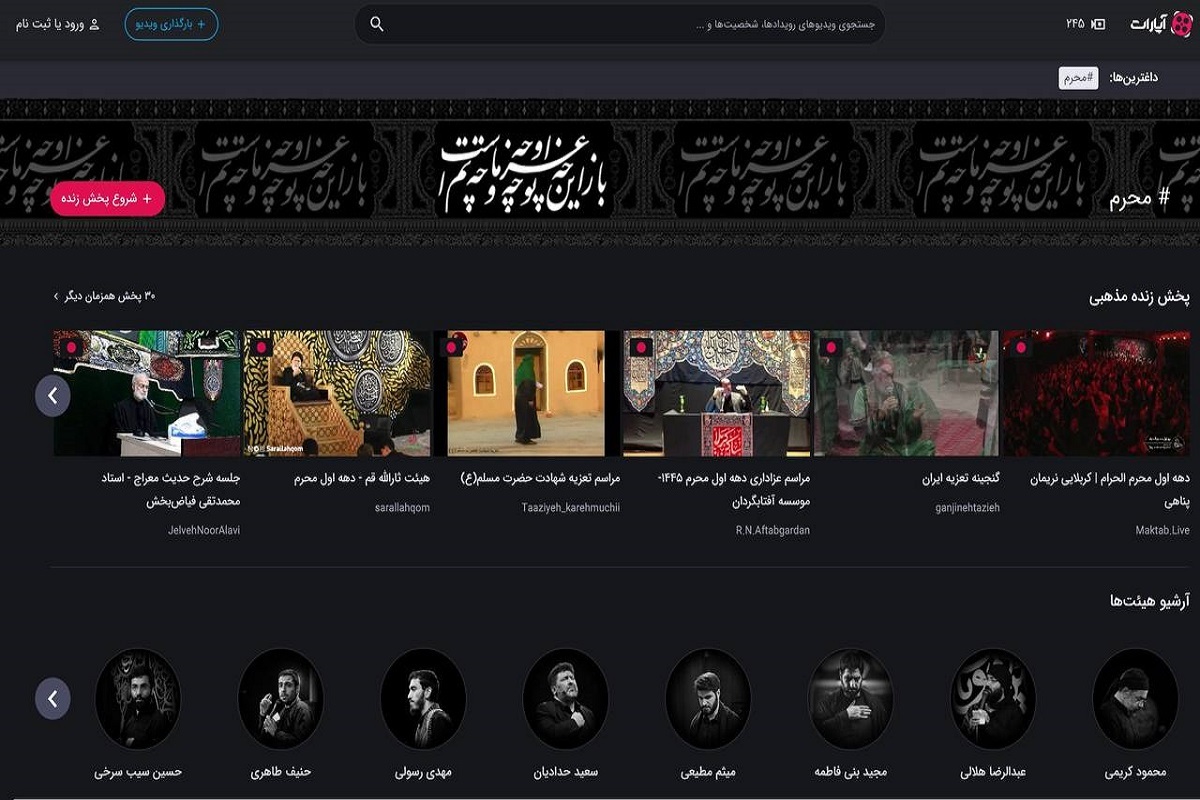The width and height of the screenshot is (1200, 800).
Task: Click the name حسین سیب سرخی
Action: [x=138, y=773]
